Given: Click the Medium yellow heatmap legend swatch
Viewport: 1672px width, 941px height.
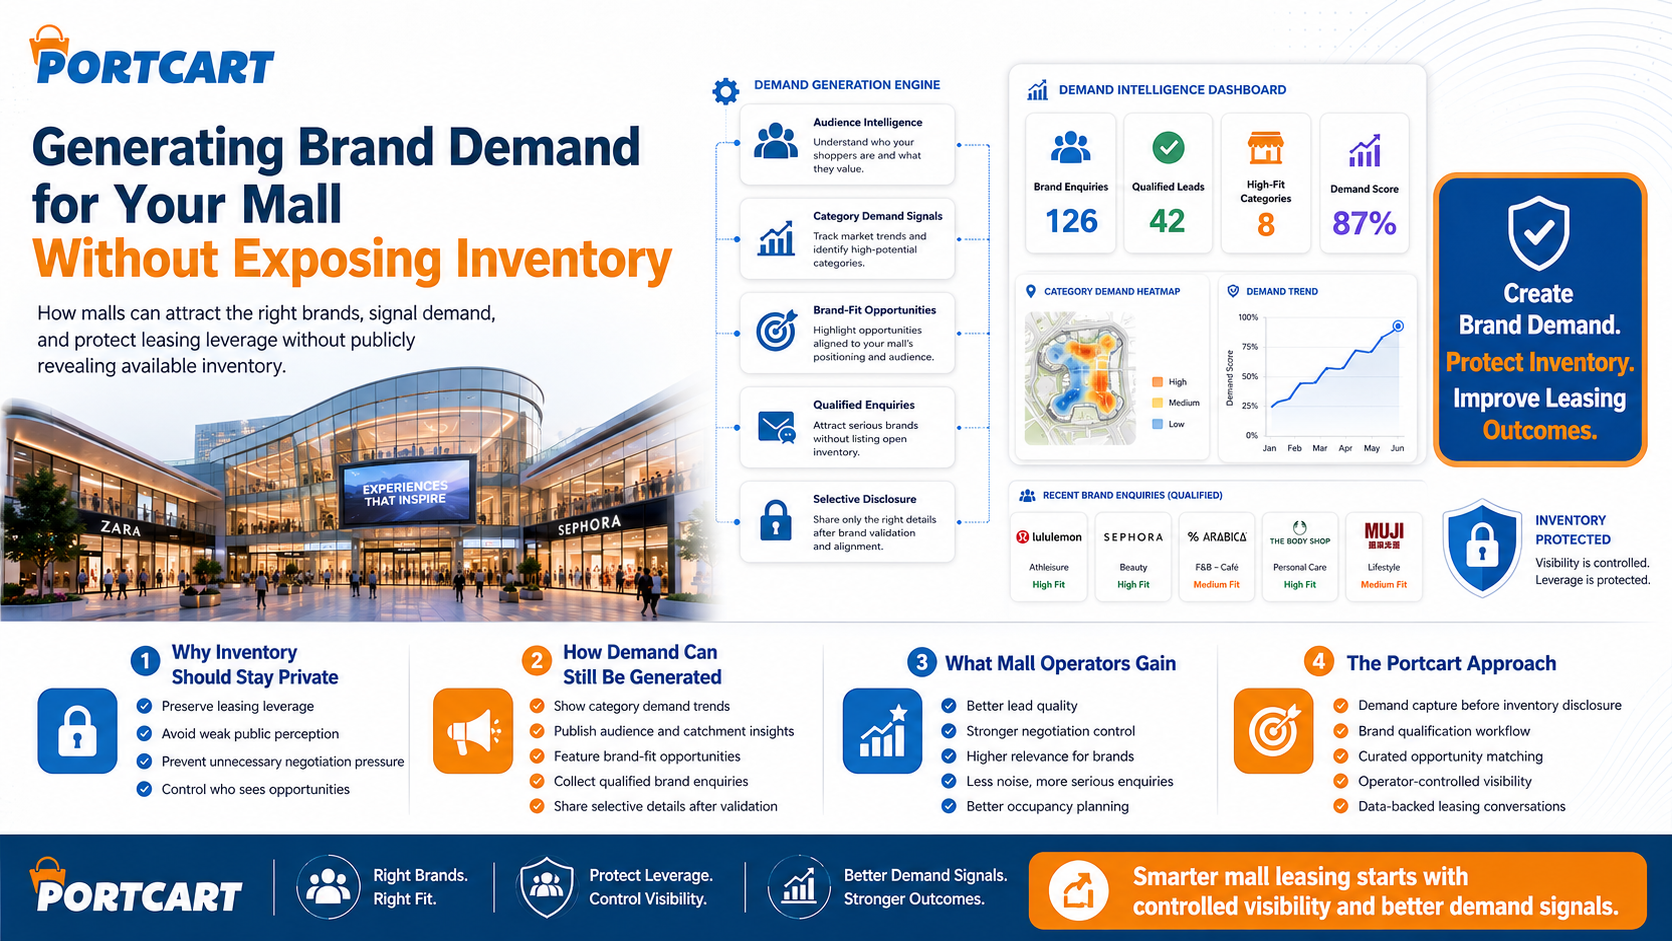Looking at the screenshot, I should point(1158,403).
